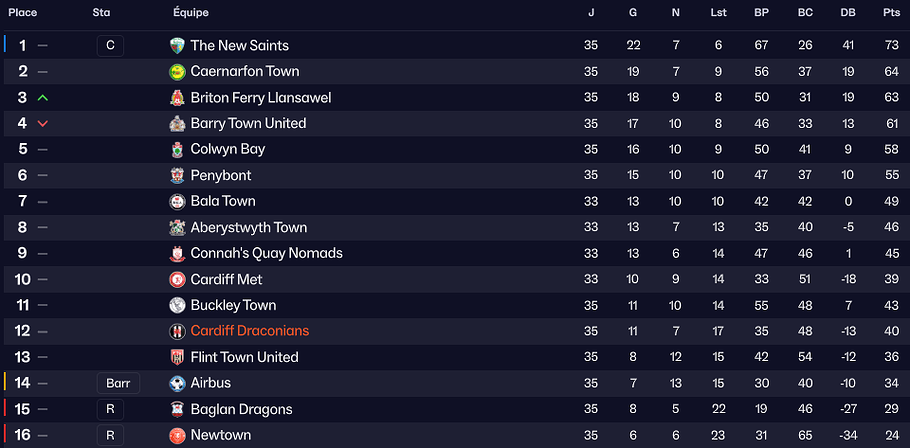Click Barry Town United crest icon
Viewport: 910px width, 448px height.
coord(177,123)
